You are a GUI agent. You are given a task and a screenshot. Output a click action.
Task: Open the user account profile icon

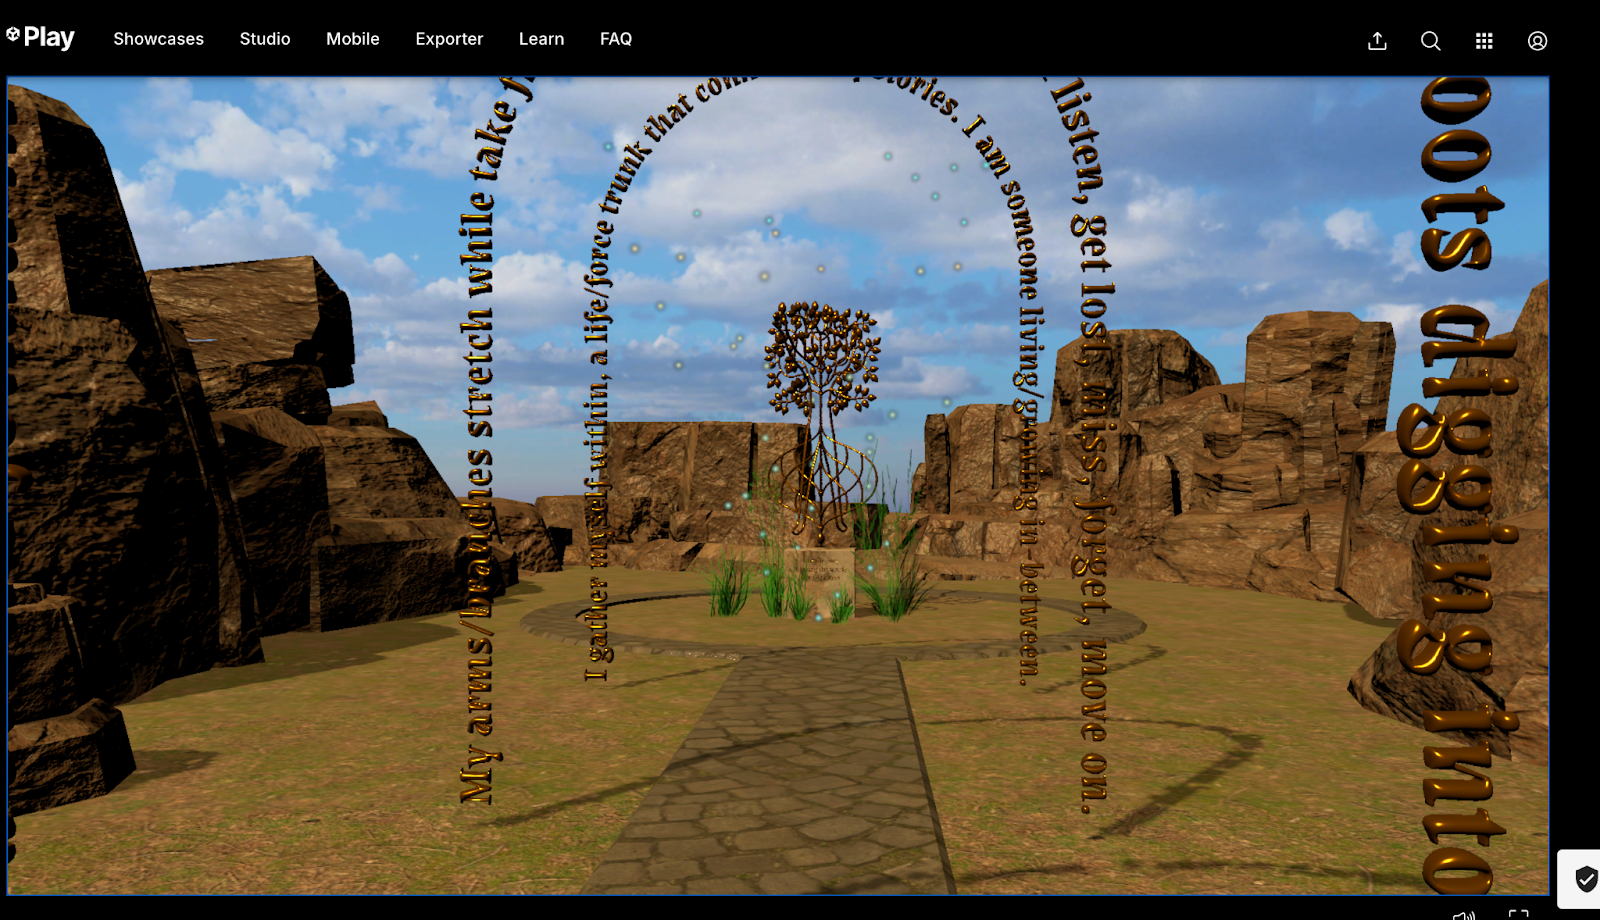1537,41
